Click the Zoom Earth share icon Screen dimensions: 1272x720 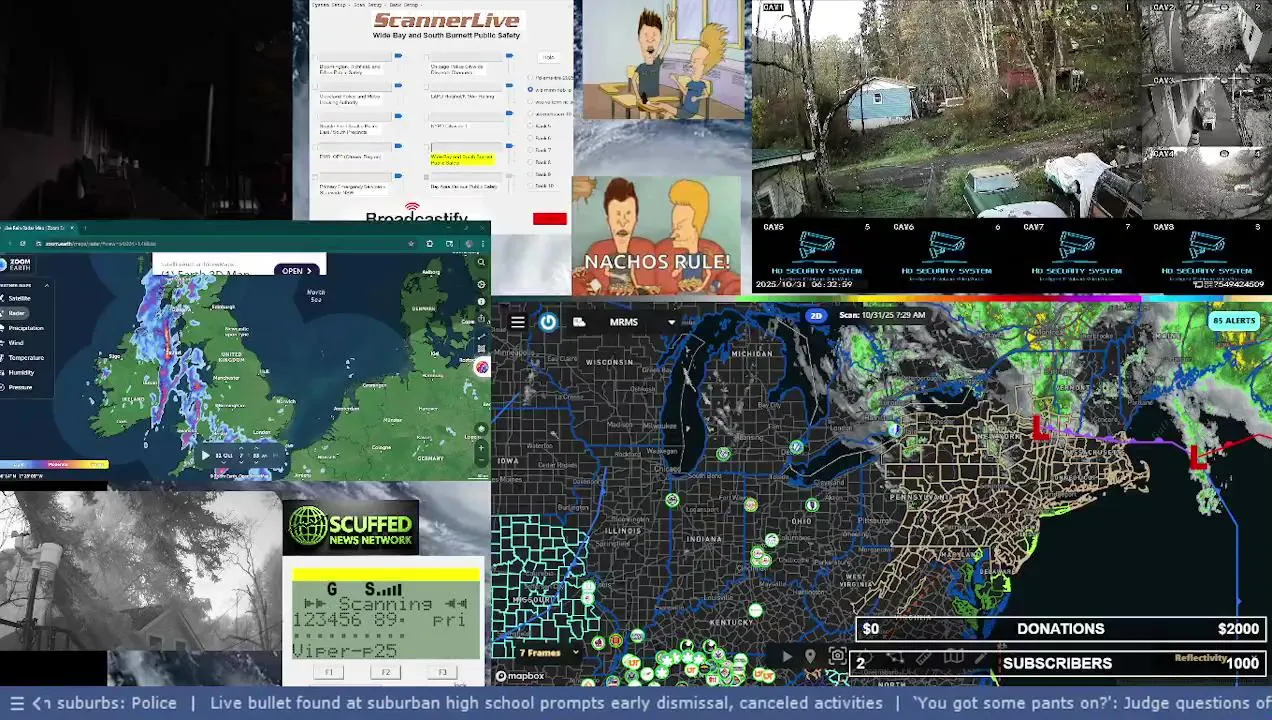click(481, 318)
